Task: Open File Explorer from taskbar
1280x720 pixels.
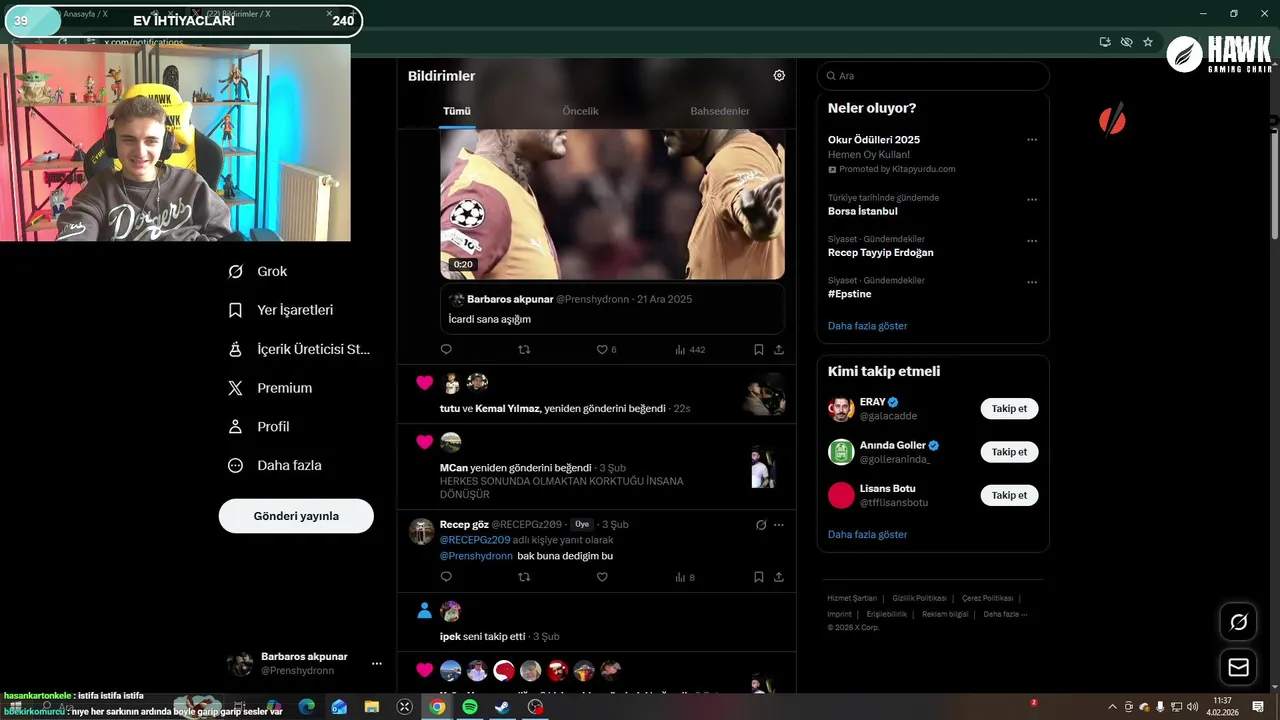Action: tap(372, 706)
